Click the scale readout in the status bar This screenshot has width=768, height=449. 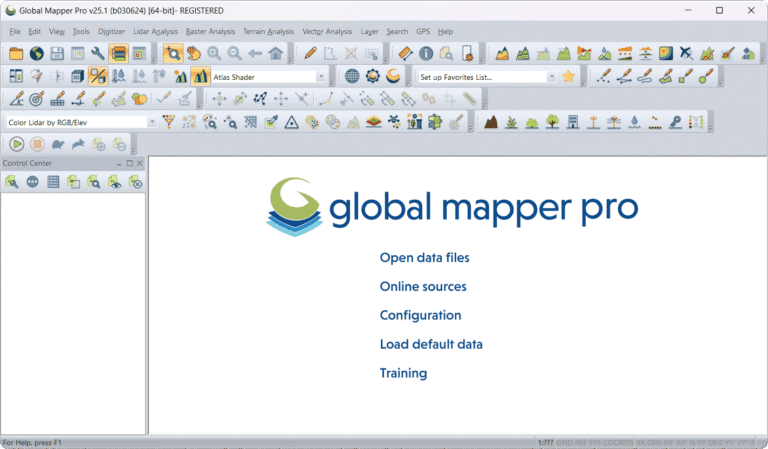tap(545, 442)
